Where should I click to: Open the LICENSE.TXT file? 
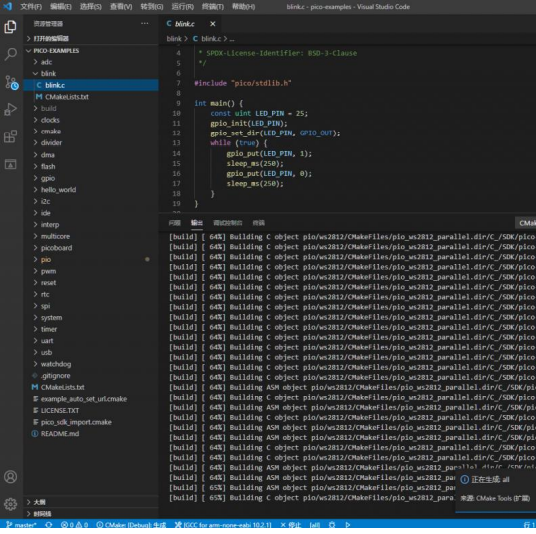[x=91, y=411]
